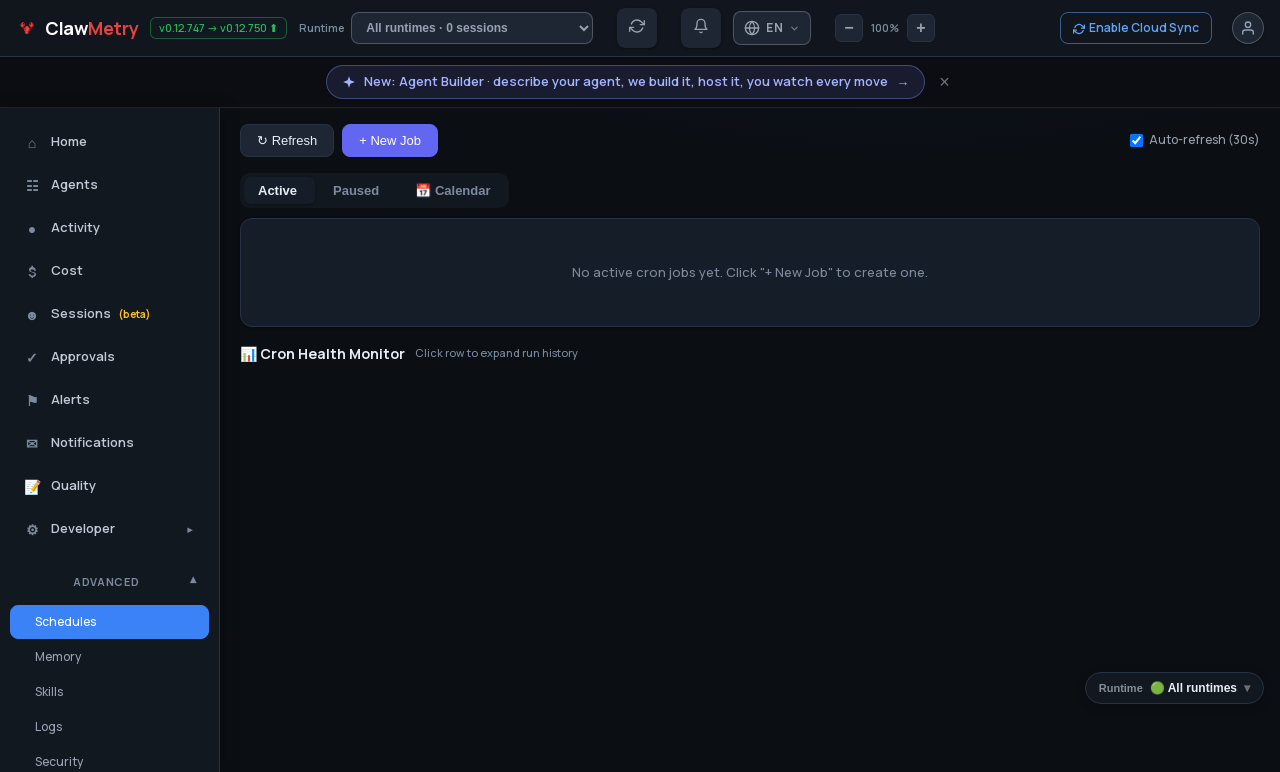Open Security in the Advanced section

(109, 761)
